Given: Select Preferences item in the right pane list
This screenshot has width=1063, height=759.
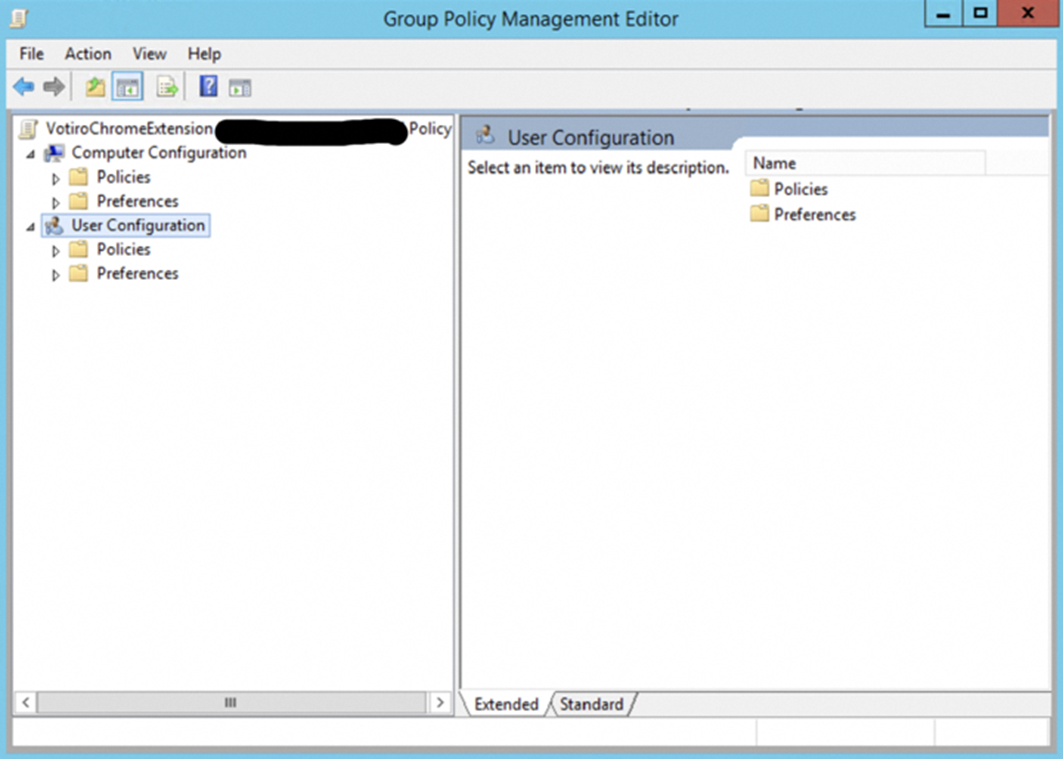Looking at the screenshot, I should point(815,215).
